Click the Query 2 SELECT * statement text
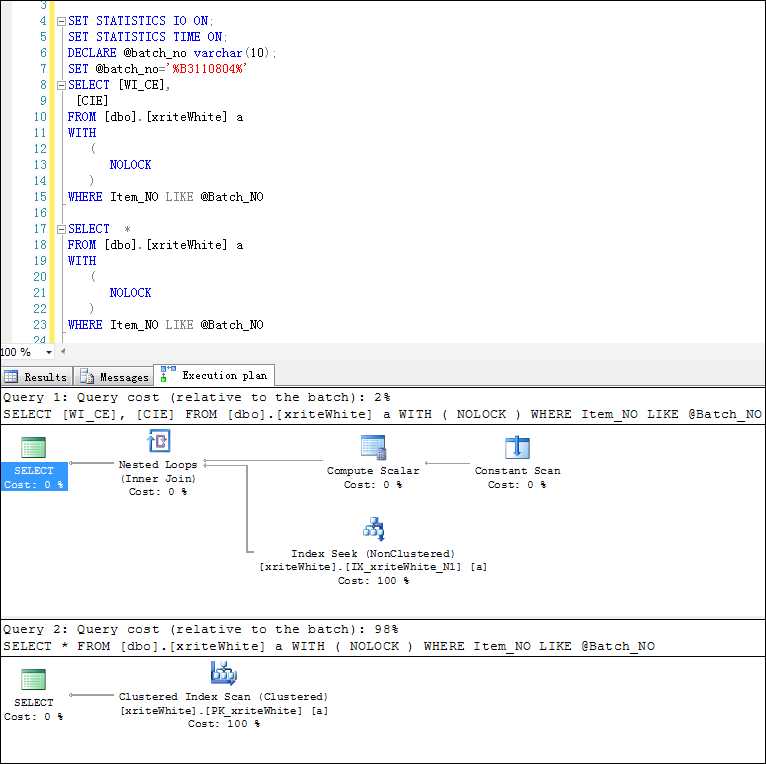 [329, 646]
